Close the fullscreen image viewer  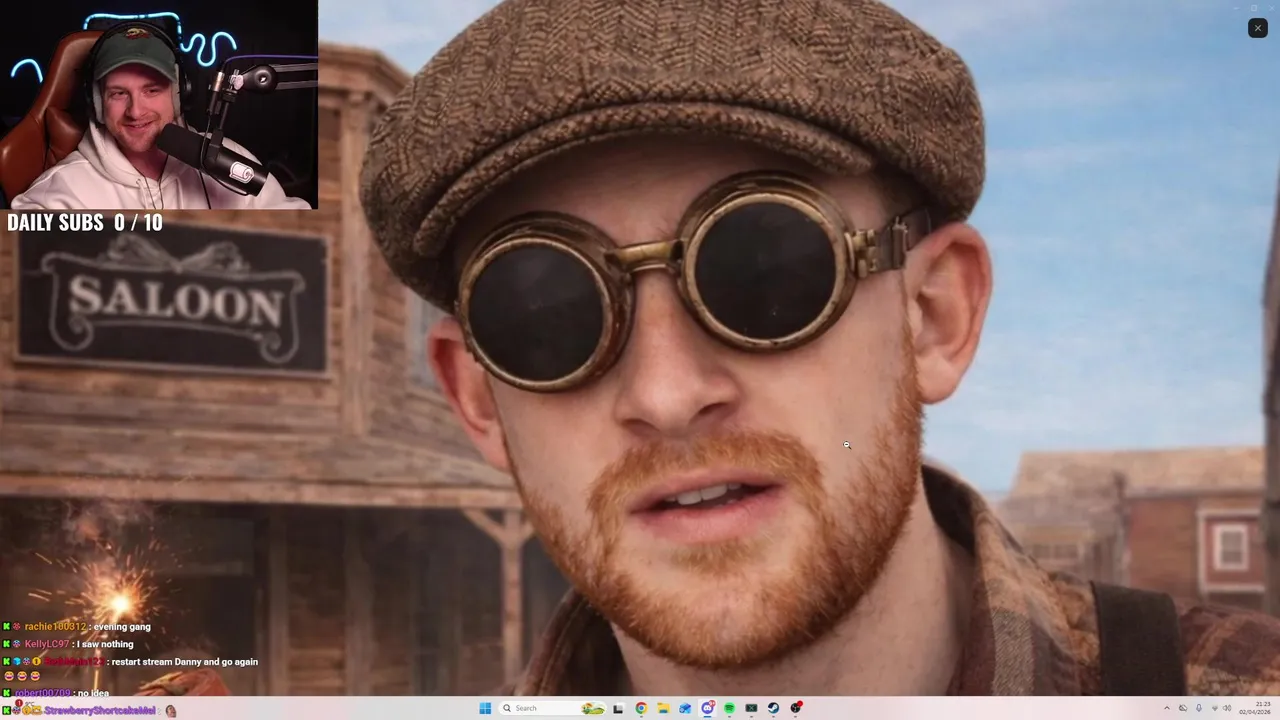coord(1257,28)
